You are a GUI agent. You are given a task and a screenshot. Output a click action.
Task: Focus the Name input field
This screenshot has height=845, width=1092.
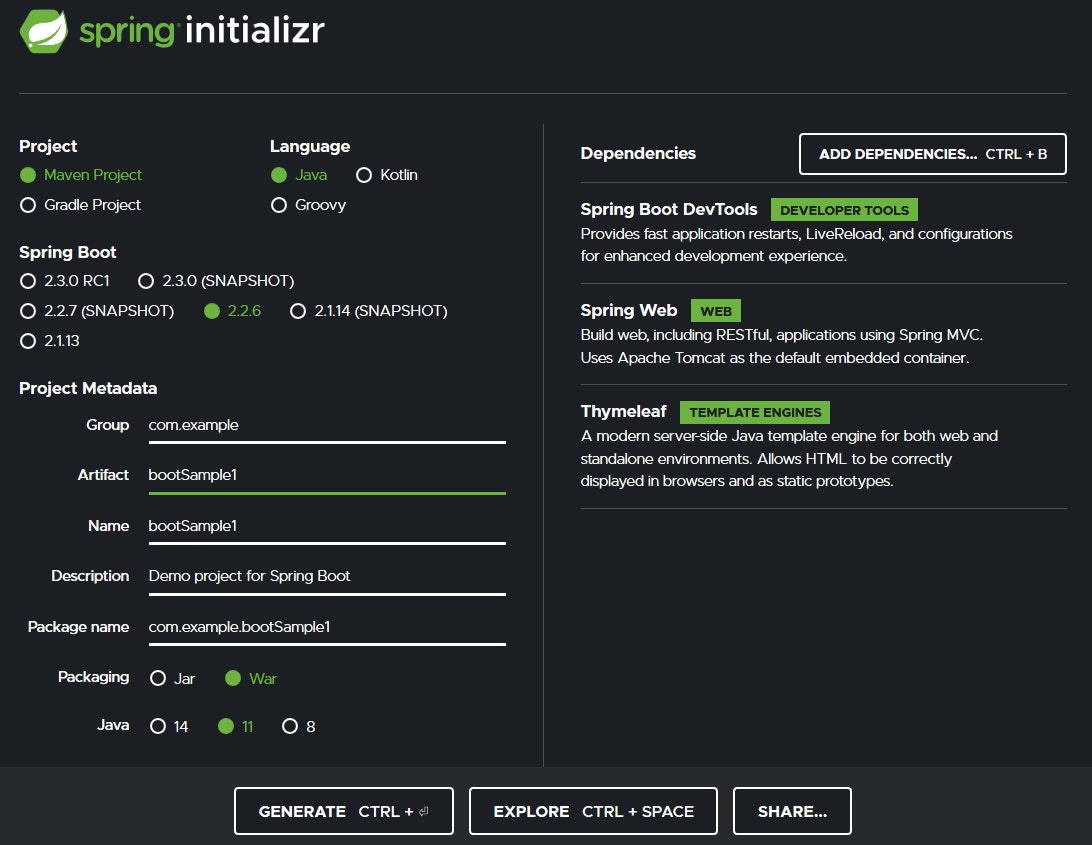tap(327, 527)
